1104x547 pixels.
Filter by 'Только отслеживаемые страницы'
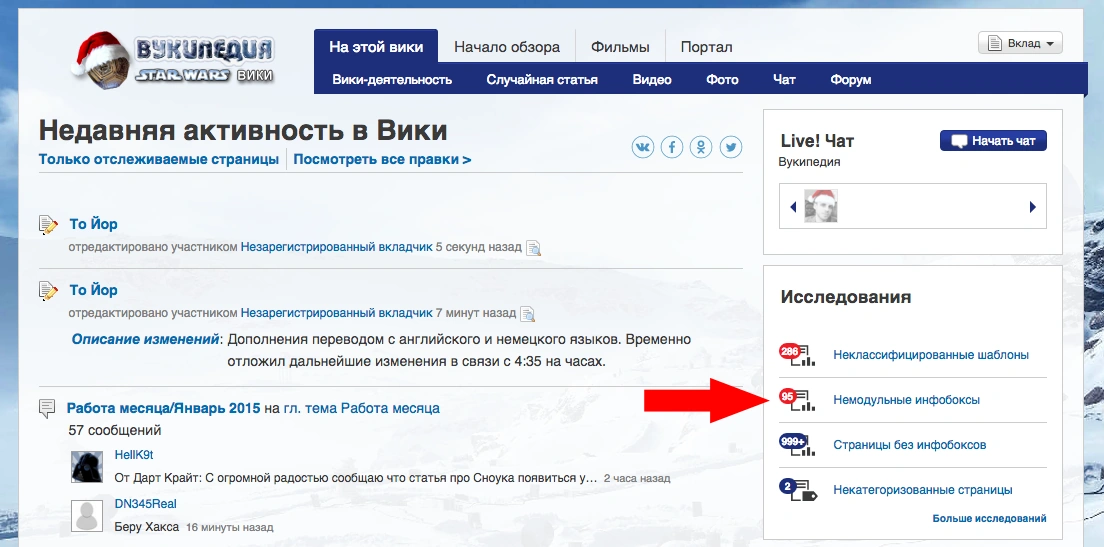[158, 159]
